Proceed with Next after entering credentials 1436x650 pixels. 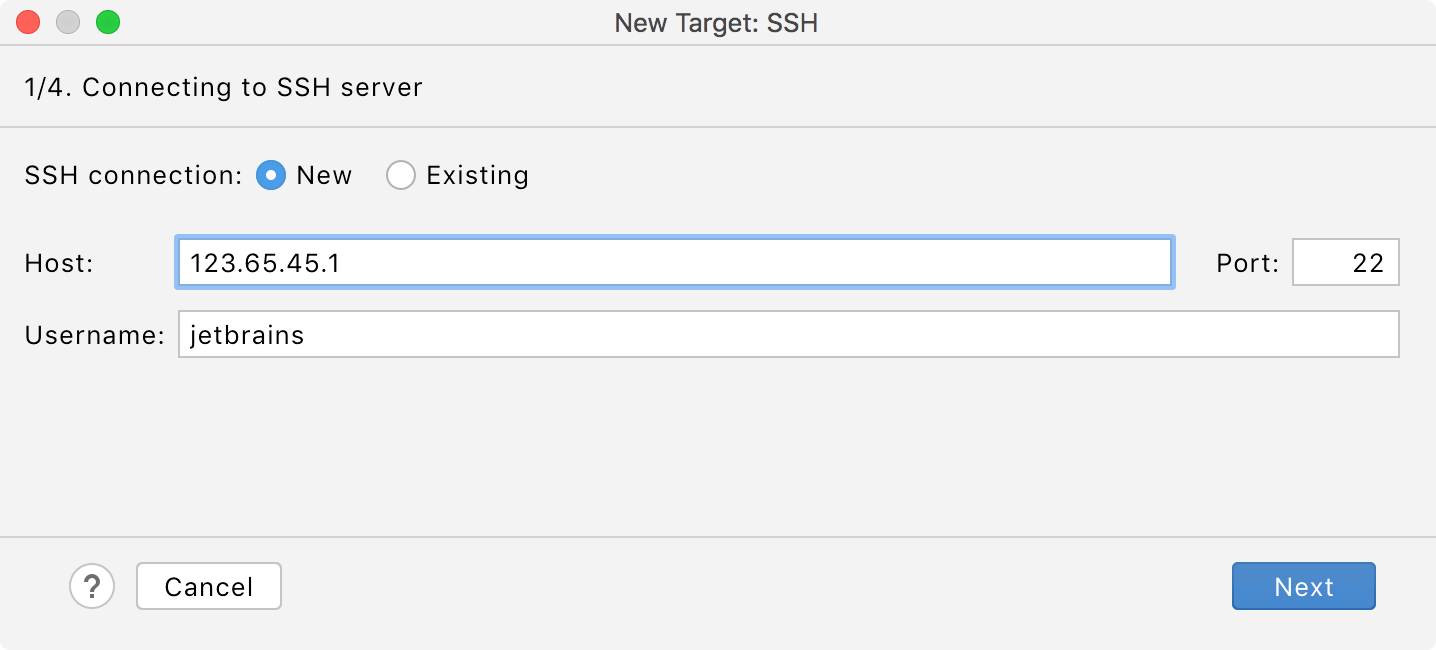click(x=1303, y=586)
